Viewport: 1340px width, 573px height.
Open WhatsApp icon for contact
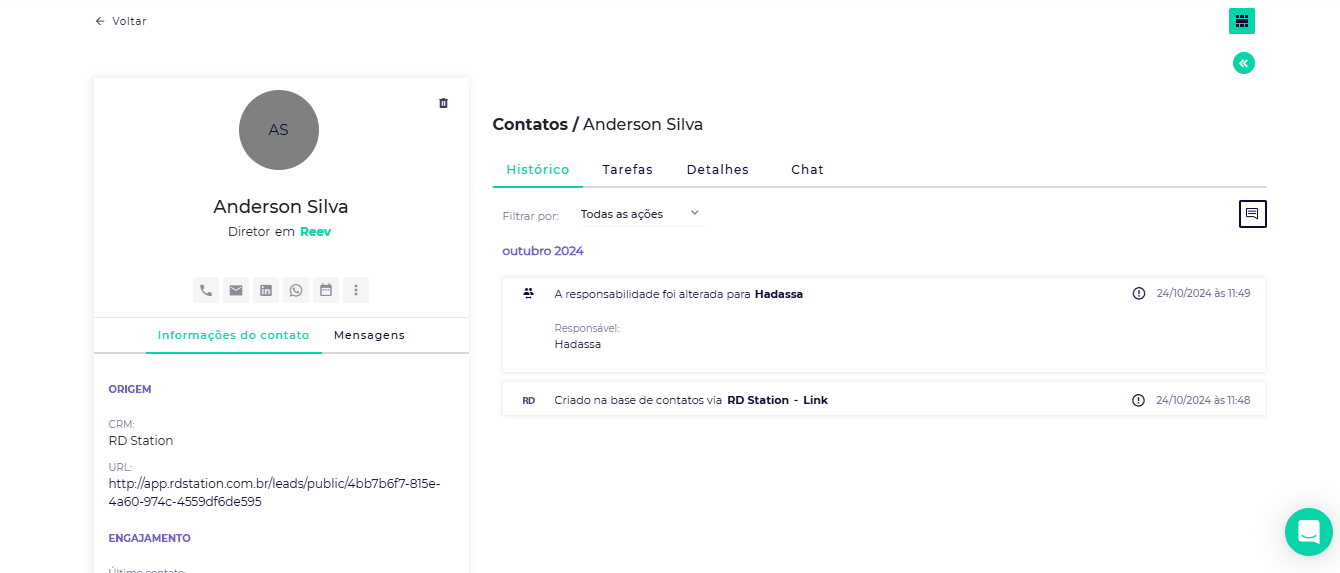tap(296, 290)
